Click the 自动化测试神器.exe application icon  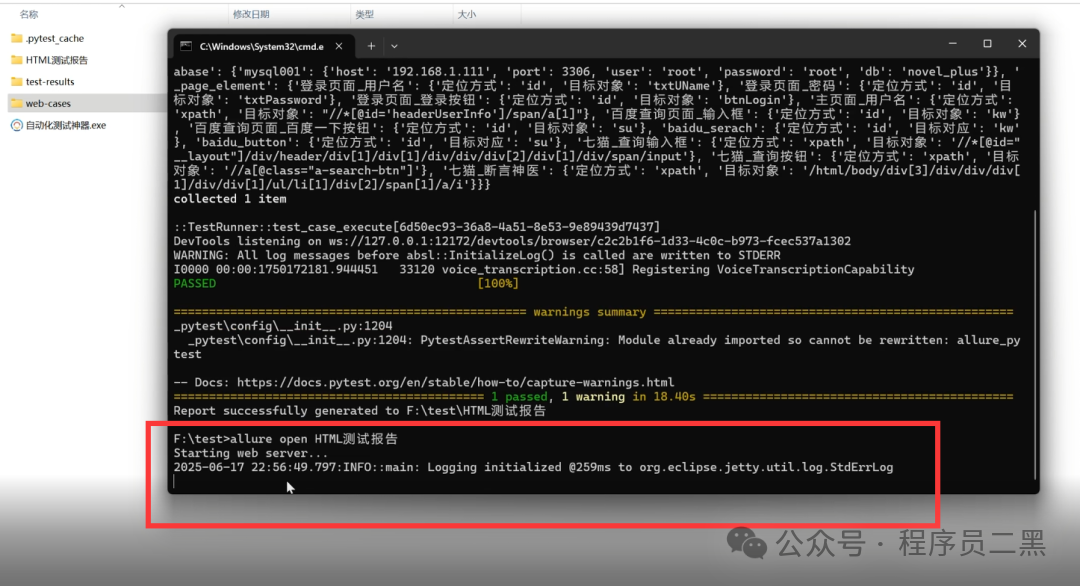tap(17, 125)
